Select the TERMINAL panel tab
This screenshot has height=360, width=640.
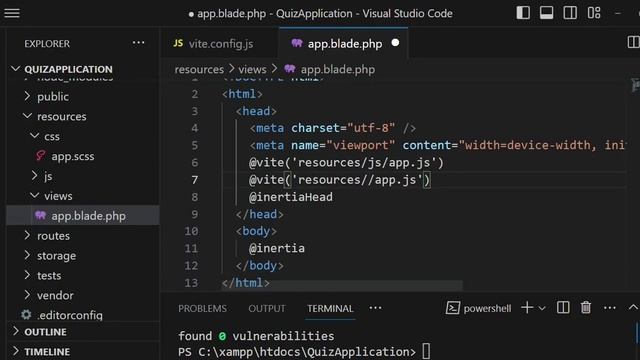point(330,309)
